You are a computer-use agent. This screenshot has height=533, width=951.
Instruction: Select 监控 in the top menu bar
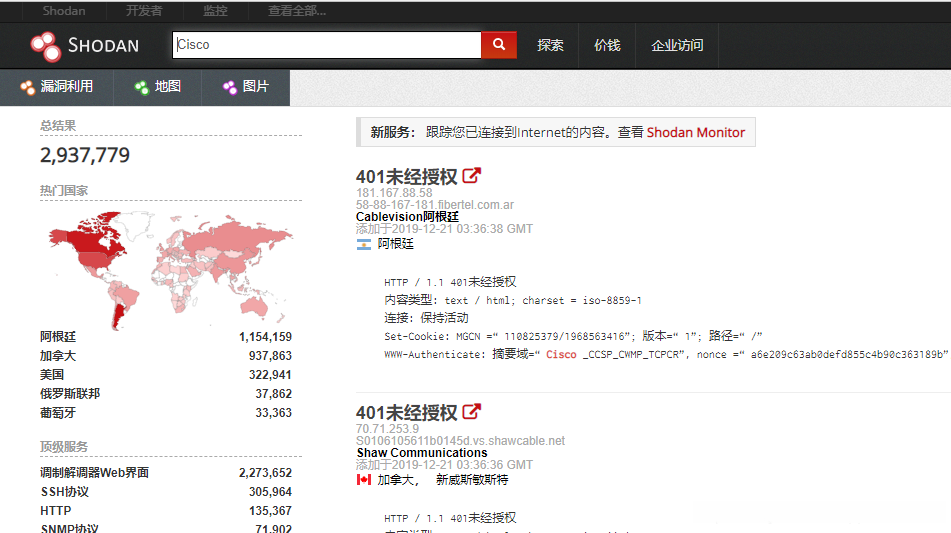tap(215, 11)
